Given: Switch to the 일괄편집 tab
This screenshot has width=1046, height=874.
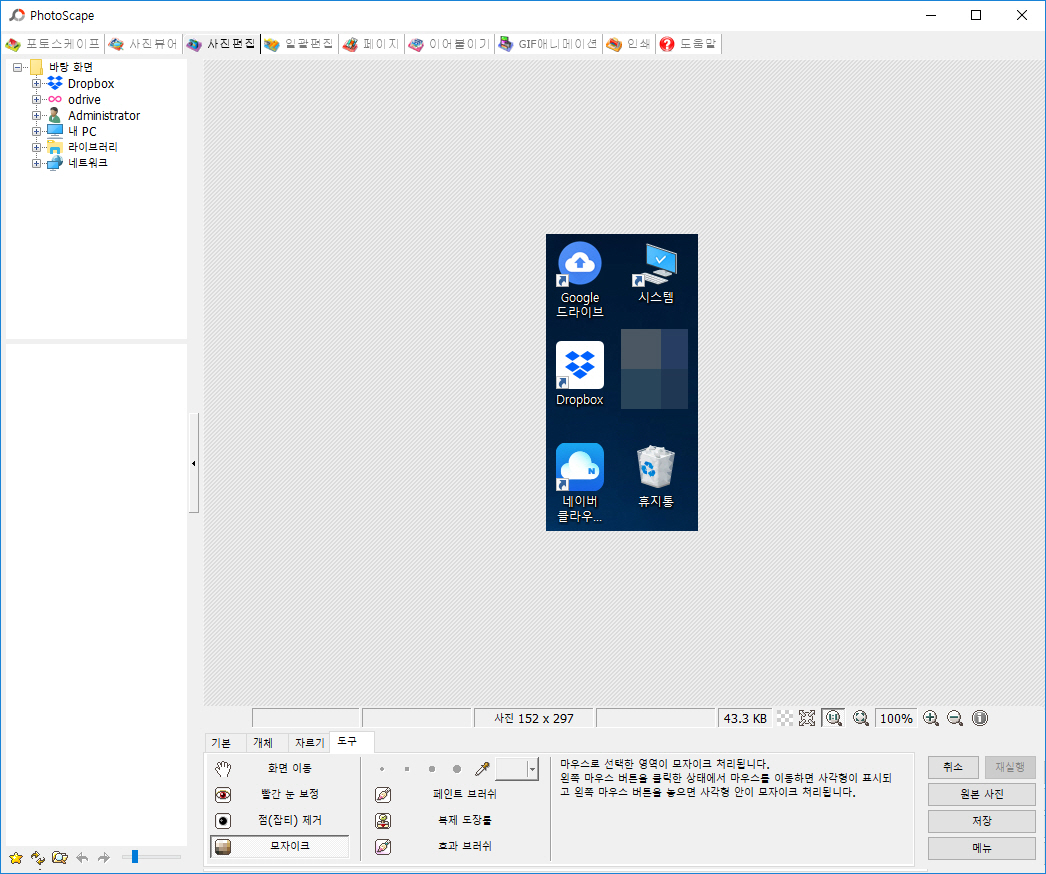Looking at the screenshot, I should pos(299,44).
